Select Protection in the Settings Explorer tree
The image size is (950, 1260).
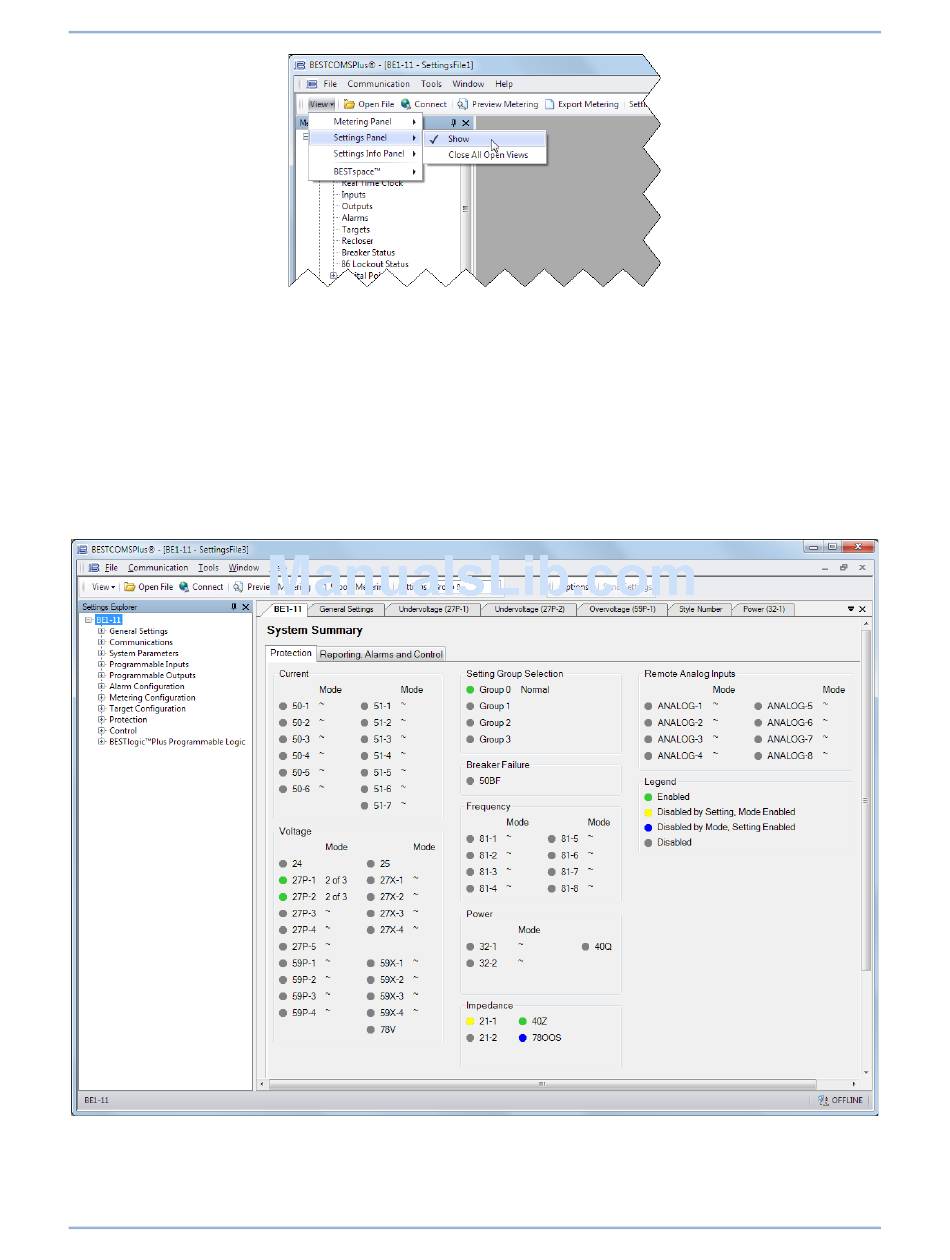128,720
